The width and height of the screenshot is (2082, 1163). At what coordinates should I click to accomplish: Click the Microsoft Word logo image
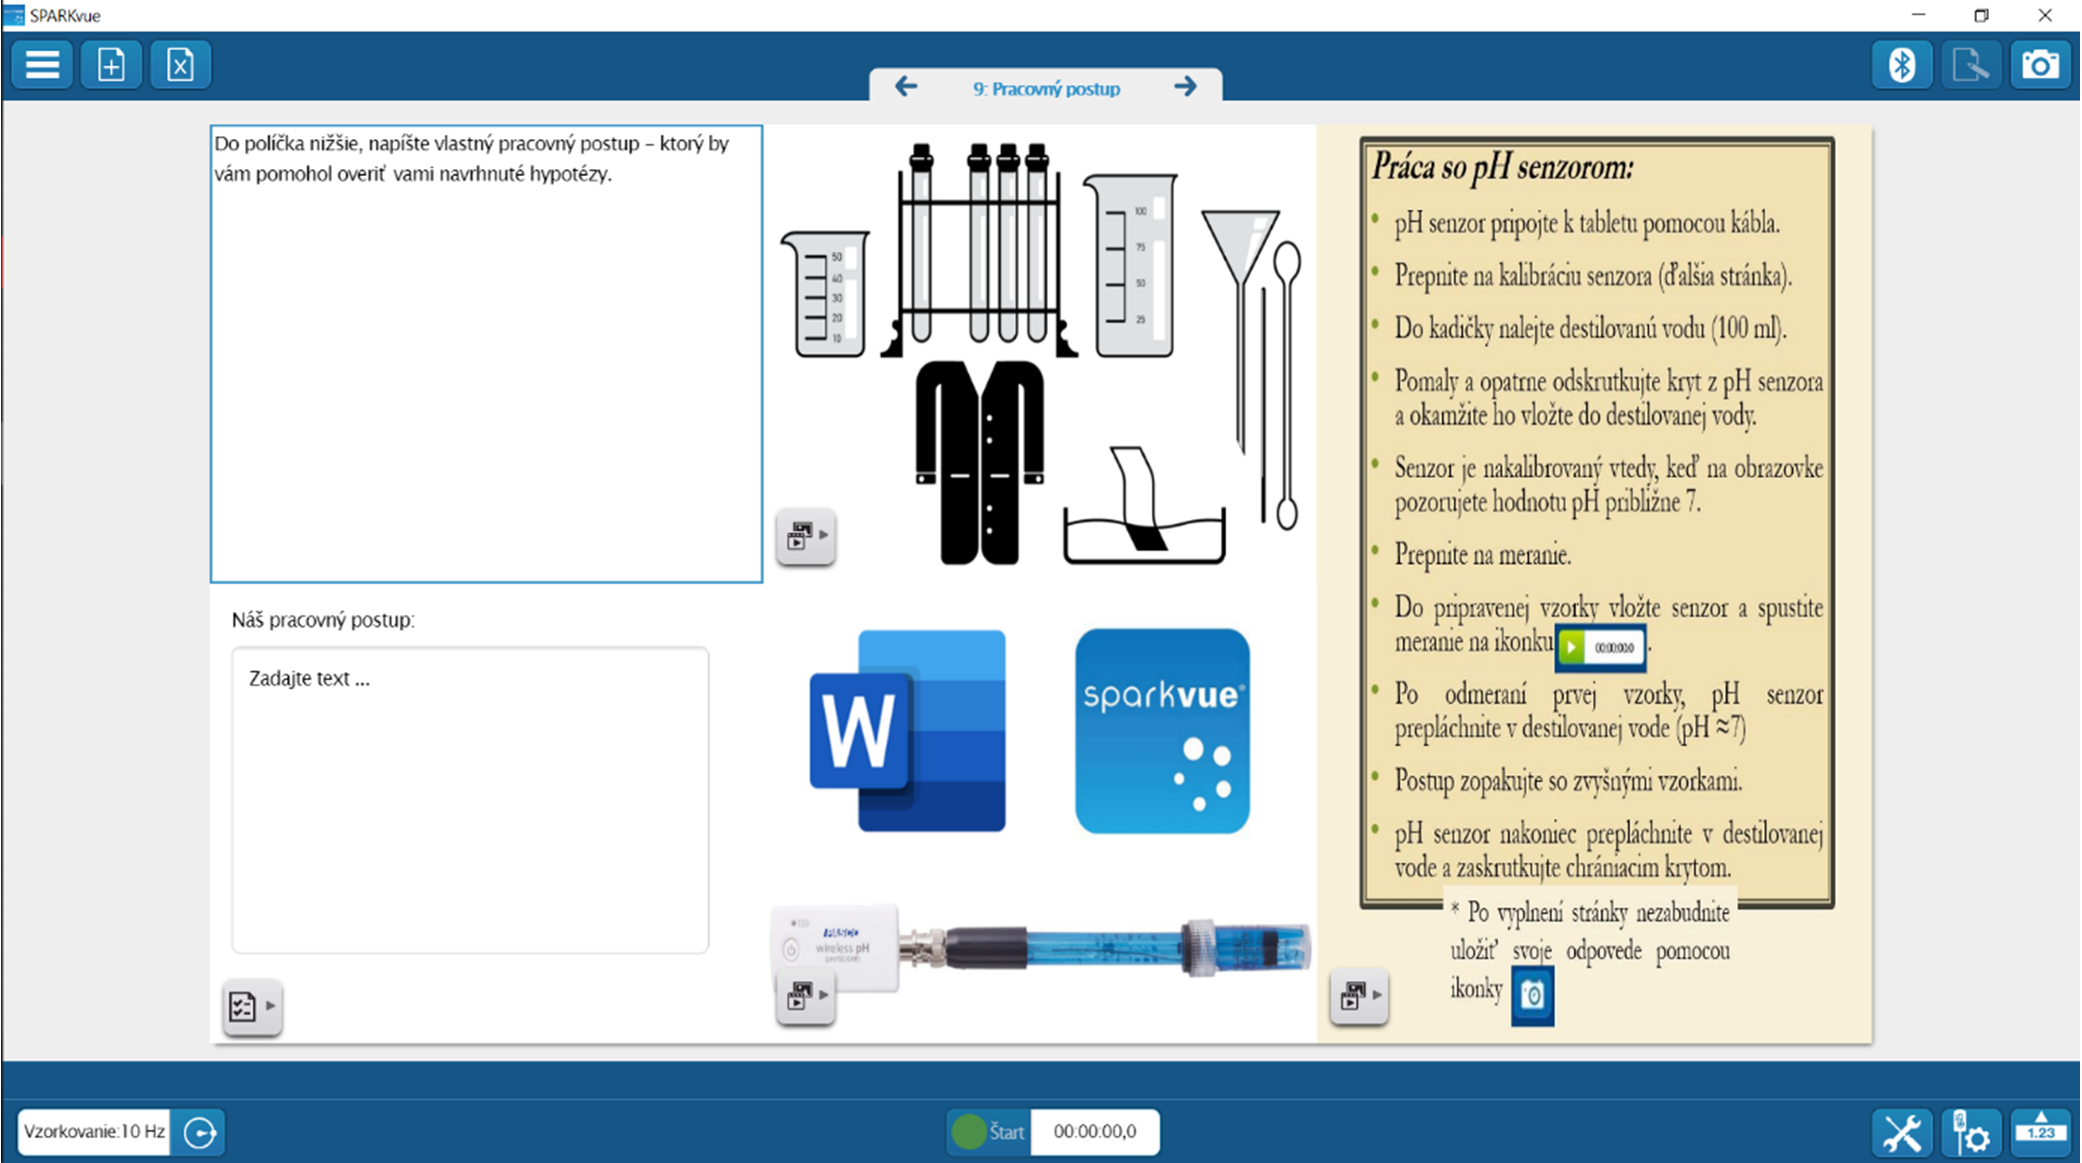tap(908, 730)
